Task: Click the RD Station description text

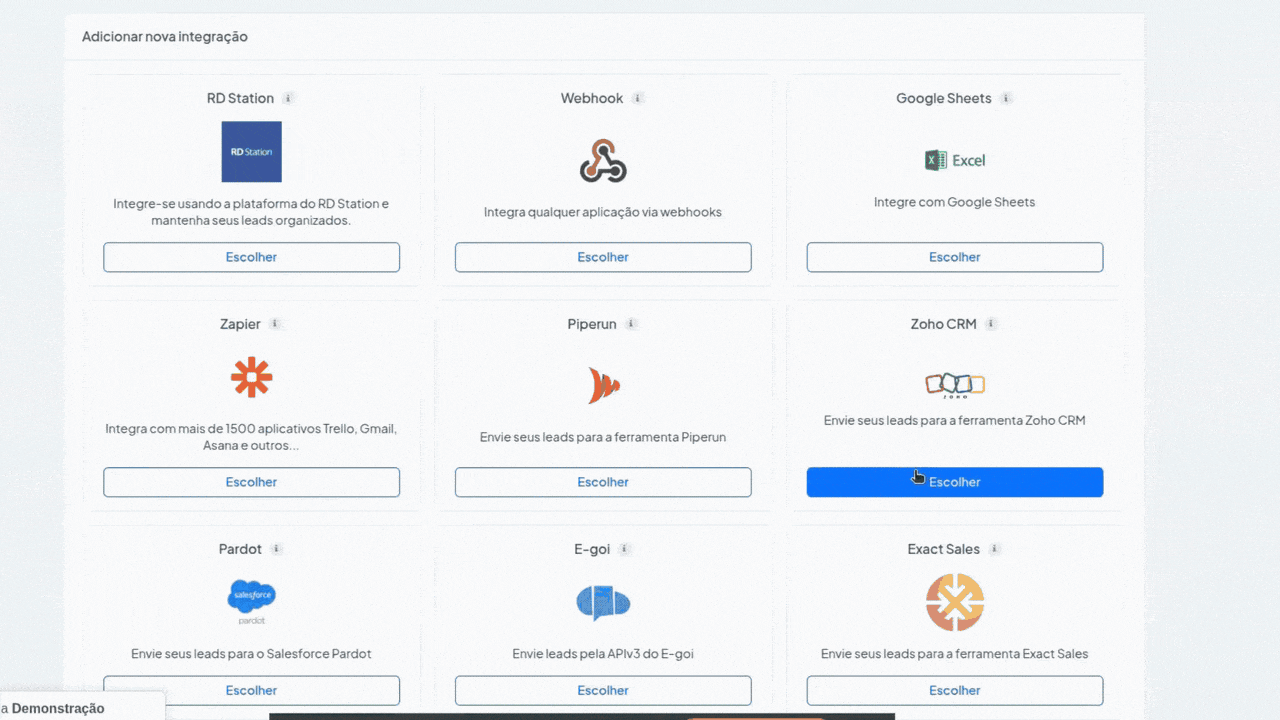Action: pyautogui.click(x=251, y=212)
